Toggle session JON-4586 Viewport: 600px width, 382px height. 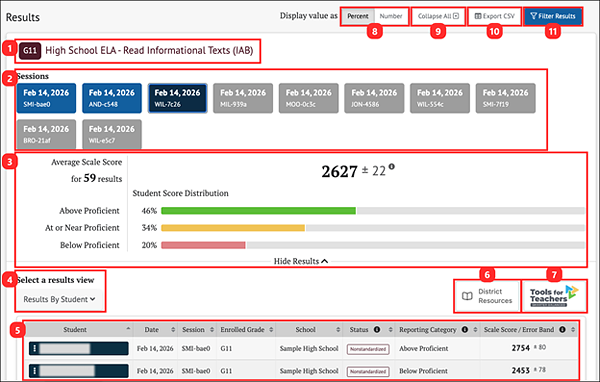374,98
